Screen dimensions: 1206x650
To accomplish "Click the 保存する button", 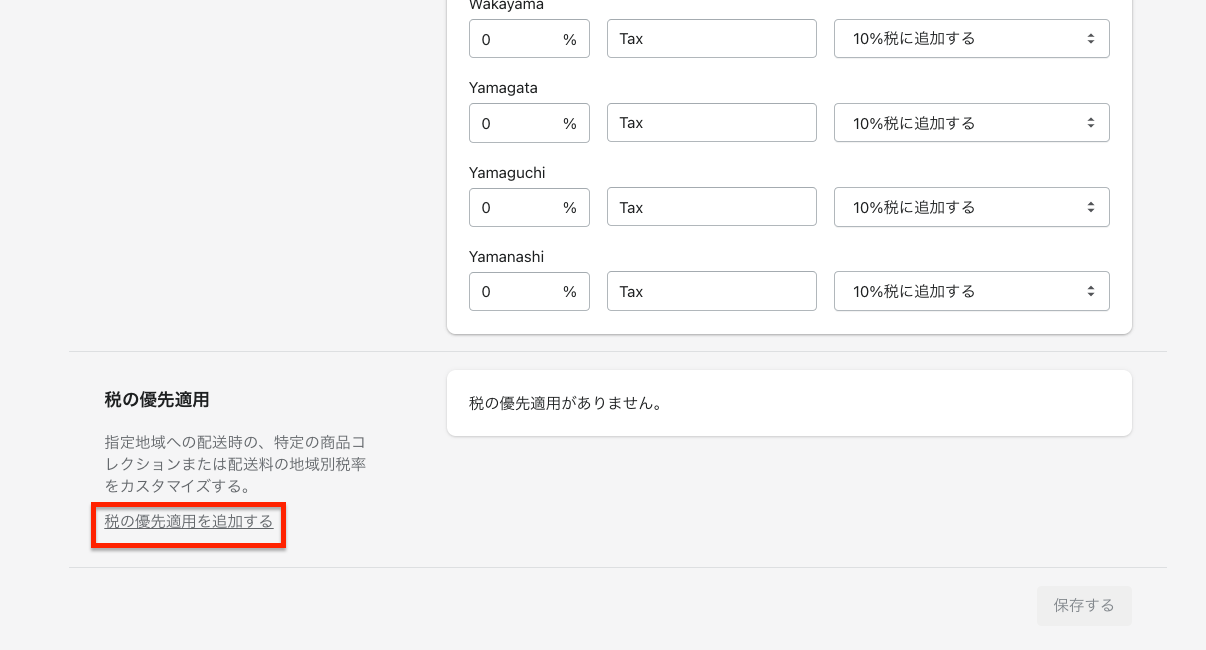I will (x=1084, y=606).
